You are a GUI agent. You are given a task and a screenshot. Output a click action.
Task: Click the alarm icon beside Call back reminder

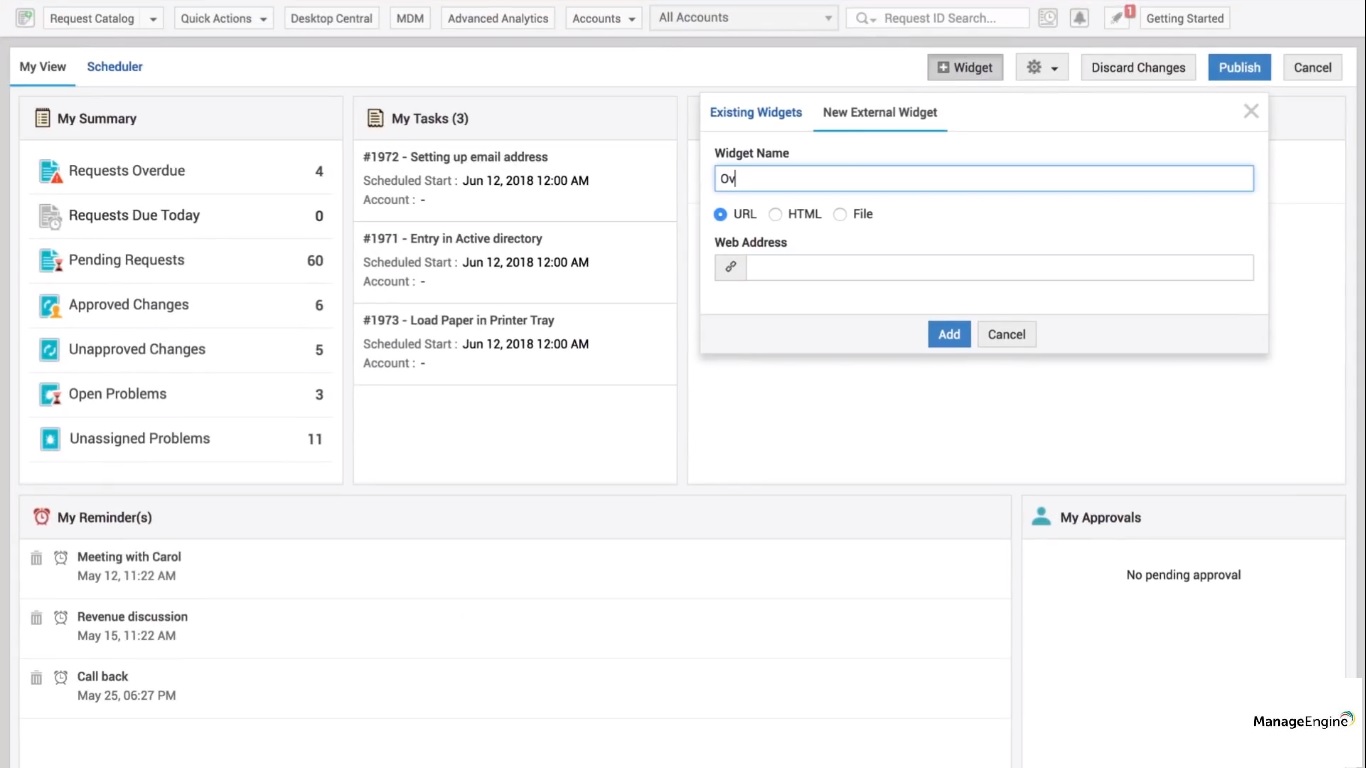pyautogui.click(x=60, y=677)
